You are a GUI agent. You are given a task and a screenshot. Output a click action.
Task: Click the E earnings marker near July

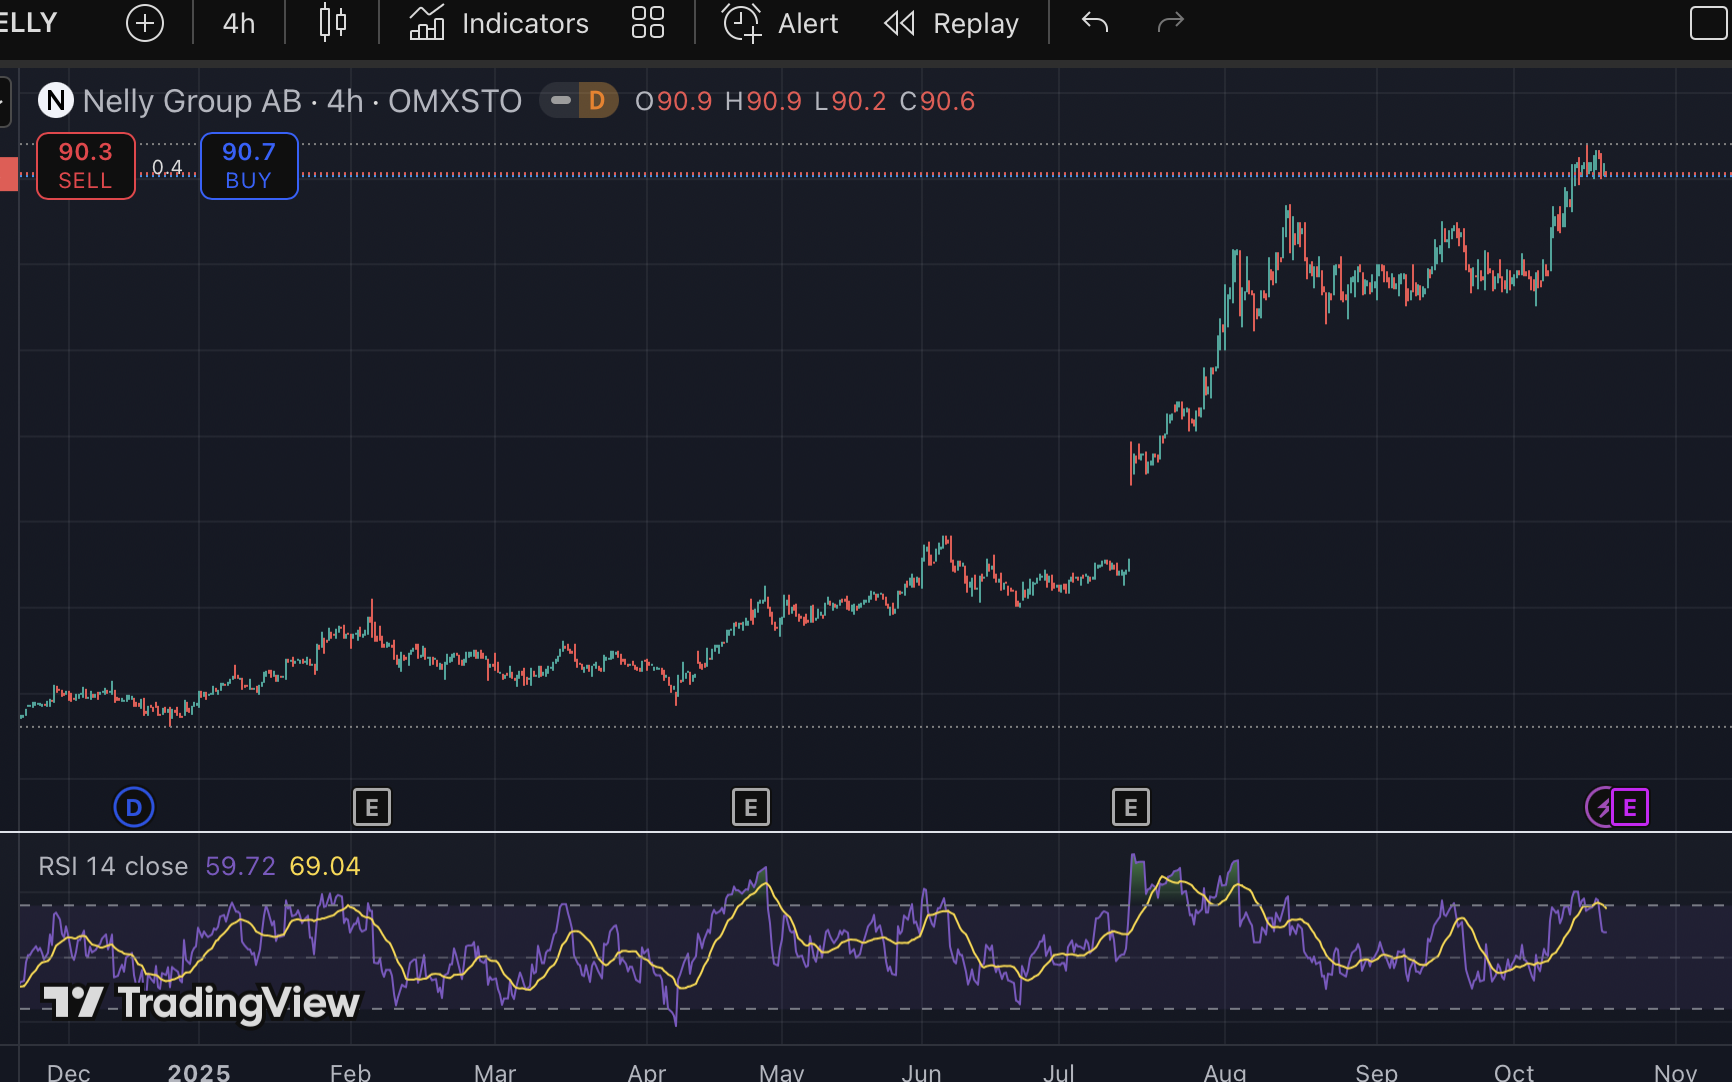pos(1131,807)
